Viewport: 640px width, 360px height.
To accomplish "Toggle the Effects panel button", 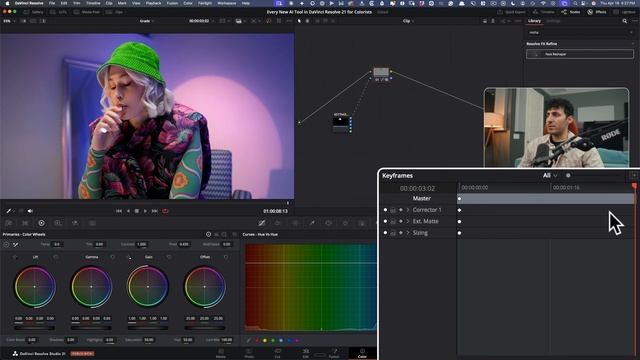I will point(597,12).
